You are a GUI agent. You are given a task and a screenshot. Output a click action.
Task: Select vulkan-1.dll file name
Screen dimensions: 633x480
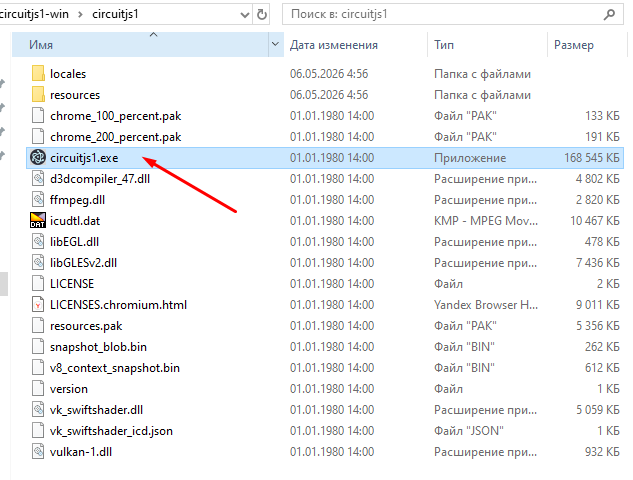tap(81, 452)
